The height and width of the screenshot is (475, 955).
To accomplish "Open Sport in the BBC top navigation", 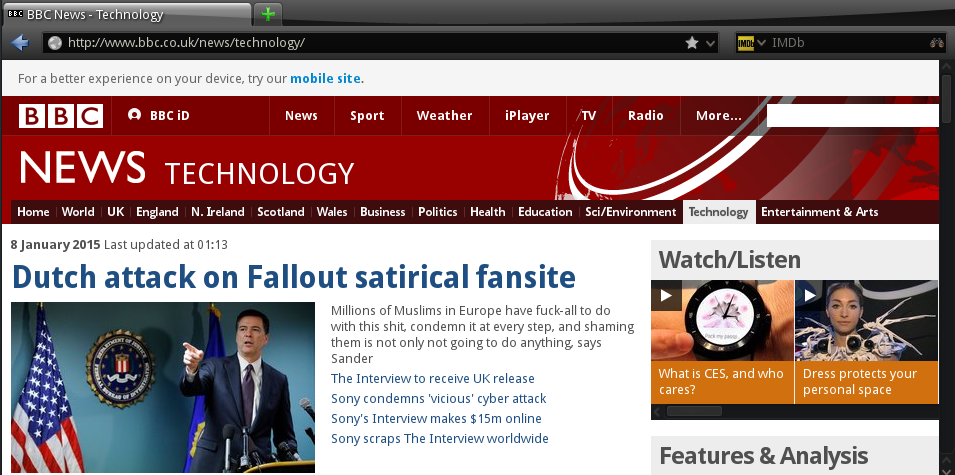I will click(x=367, y=116).
